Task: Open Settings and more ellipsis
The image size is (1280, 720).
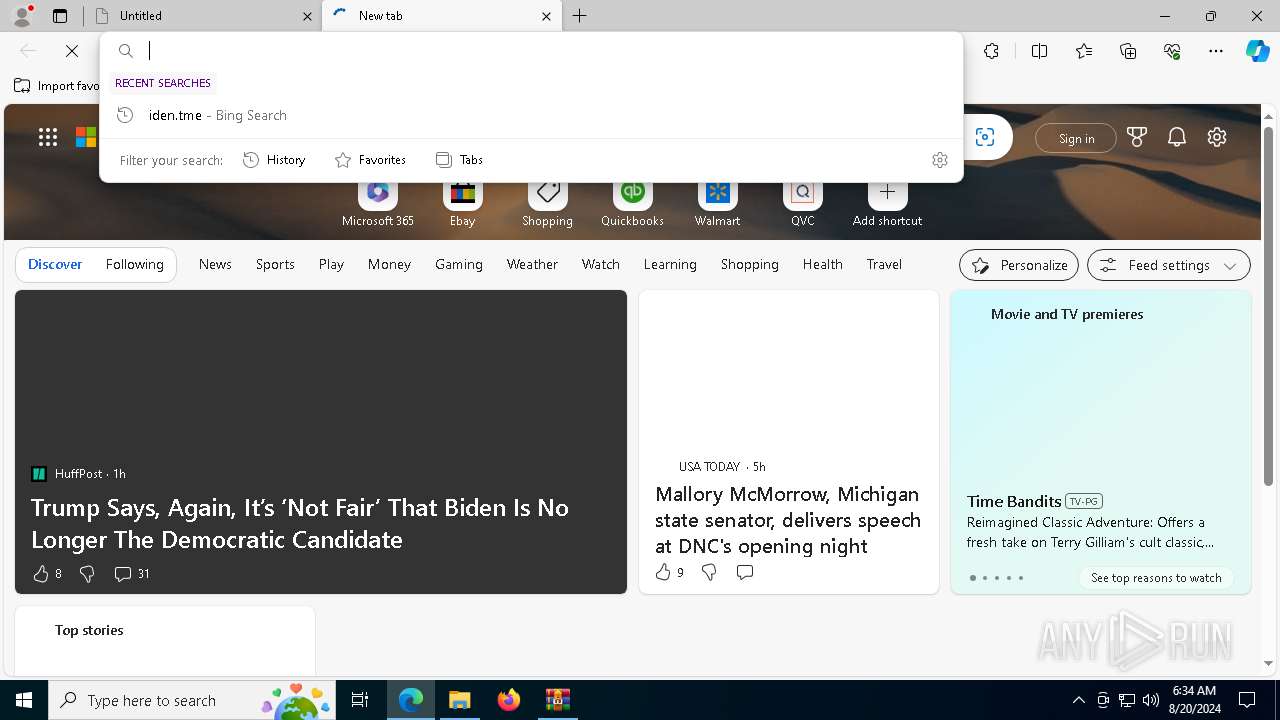Action: (x=1216, y=51)
